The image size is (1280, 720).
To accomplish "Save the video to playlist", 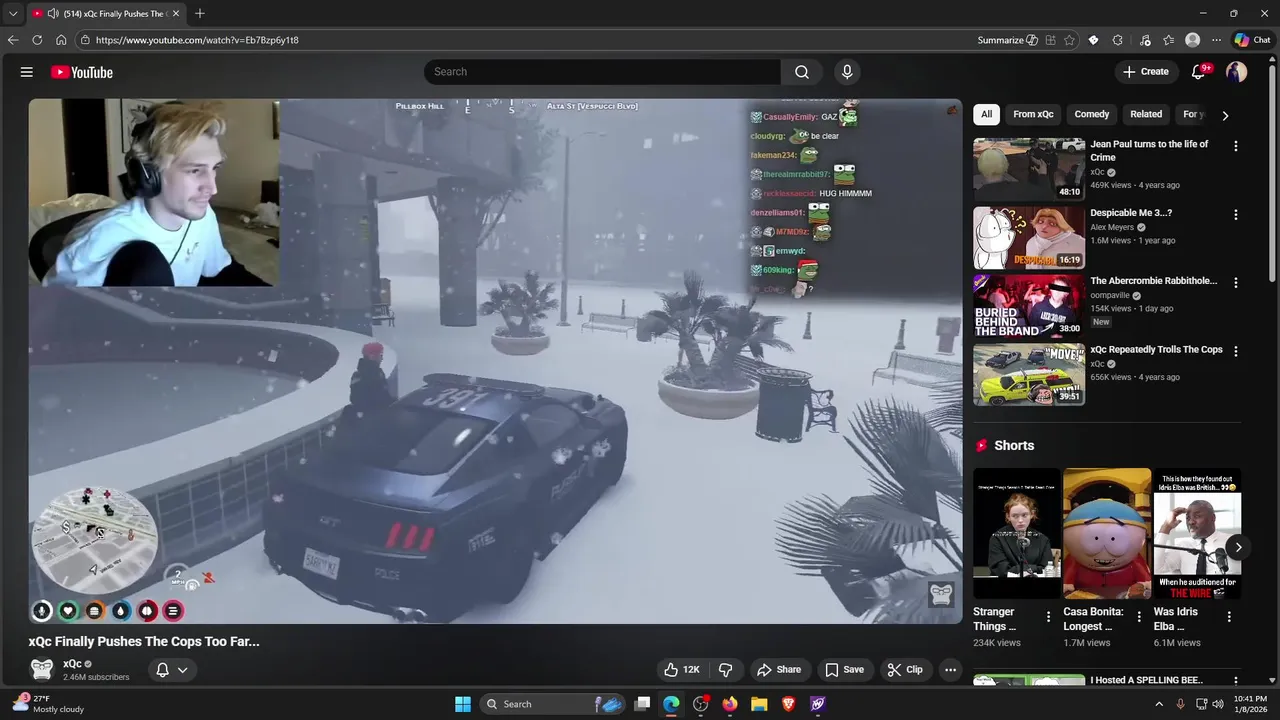I will tap(844, 670).
